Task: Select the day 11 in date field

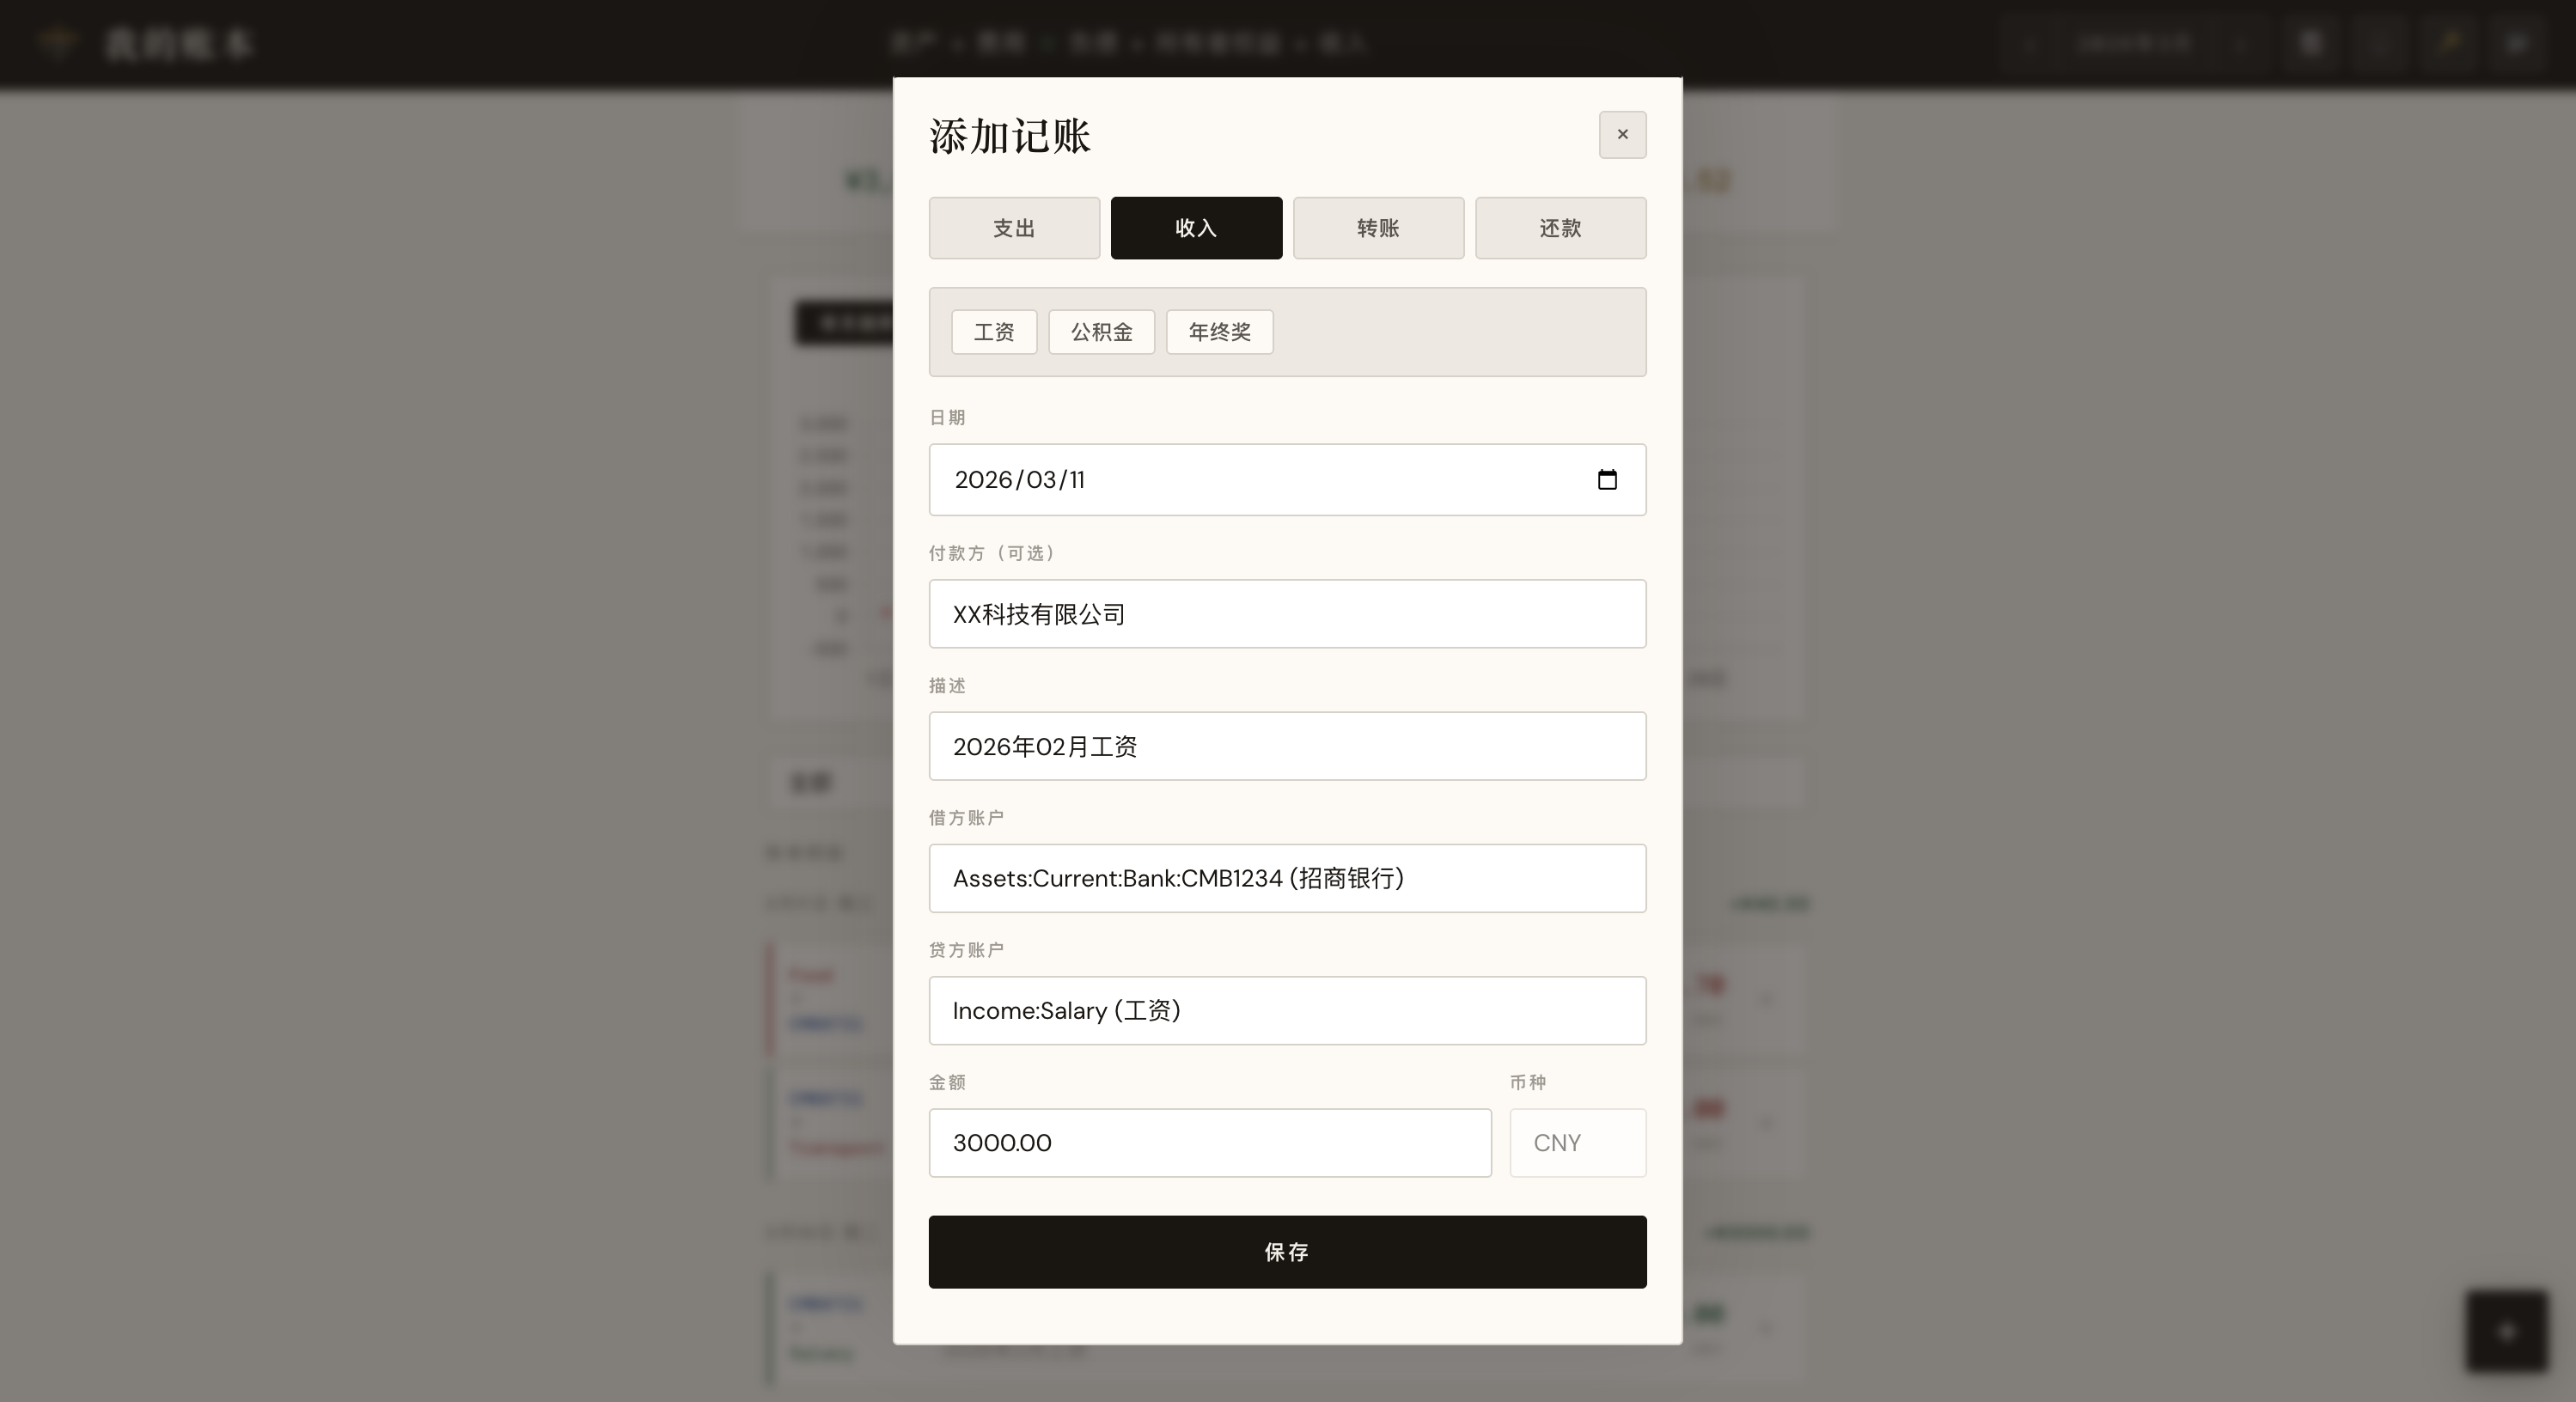Action: point(1076,480)
